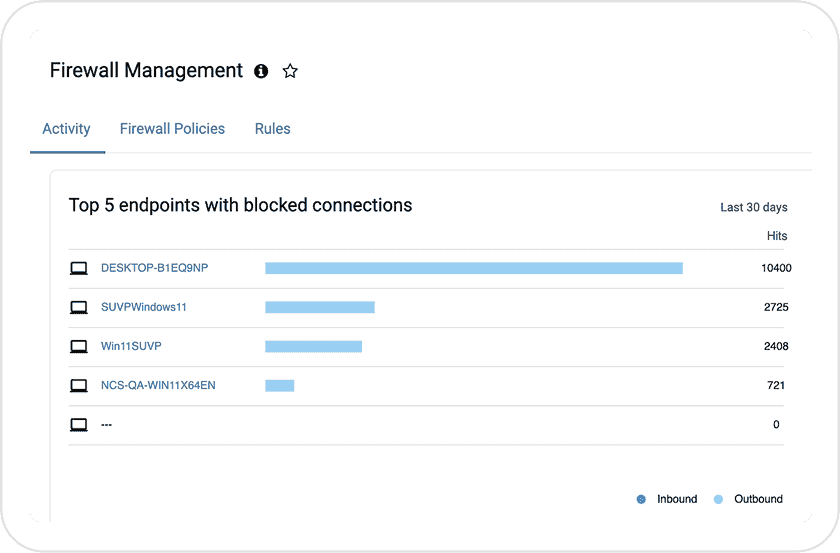840x553 pixels.
Task: Click the 721 hits value
Action: (x=776, y=385)
